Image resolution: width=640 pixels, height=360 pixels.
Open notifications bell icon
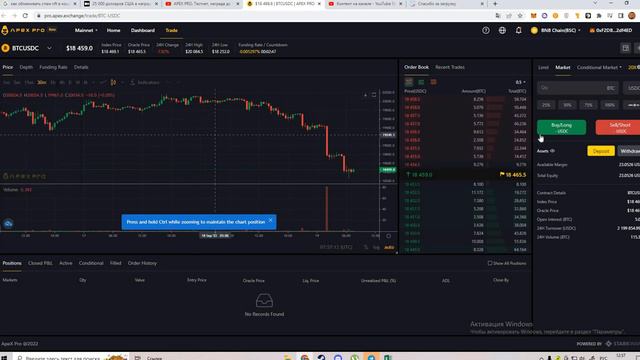coord(518,30)
